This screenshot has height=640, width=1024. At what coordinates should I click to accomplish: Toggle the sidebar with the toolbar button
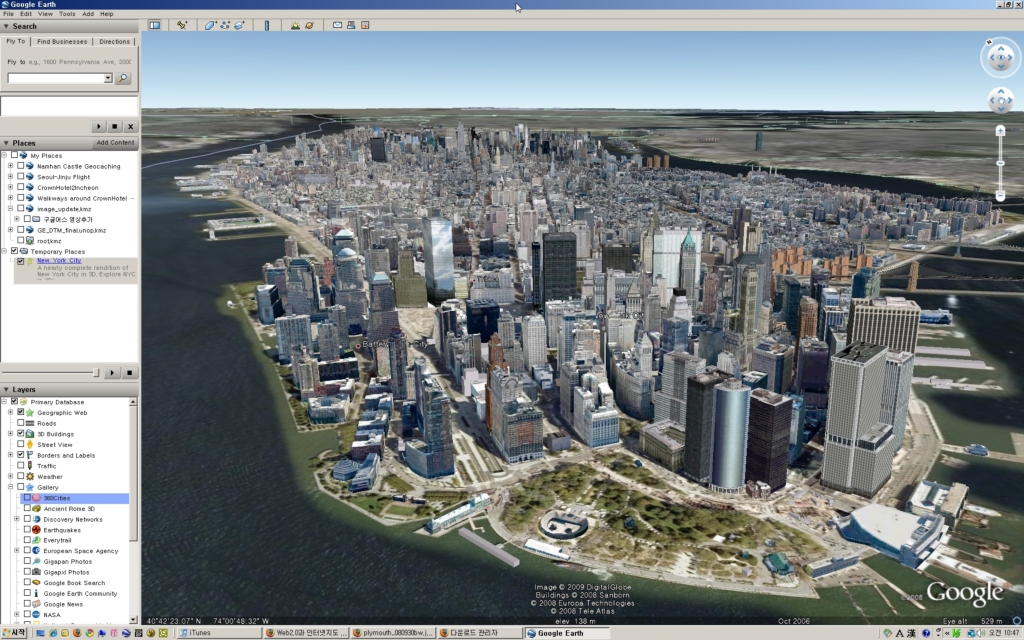coord(155,25)
